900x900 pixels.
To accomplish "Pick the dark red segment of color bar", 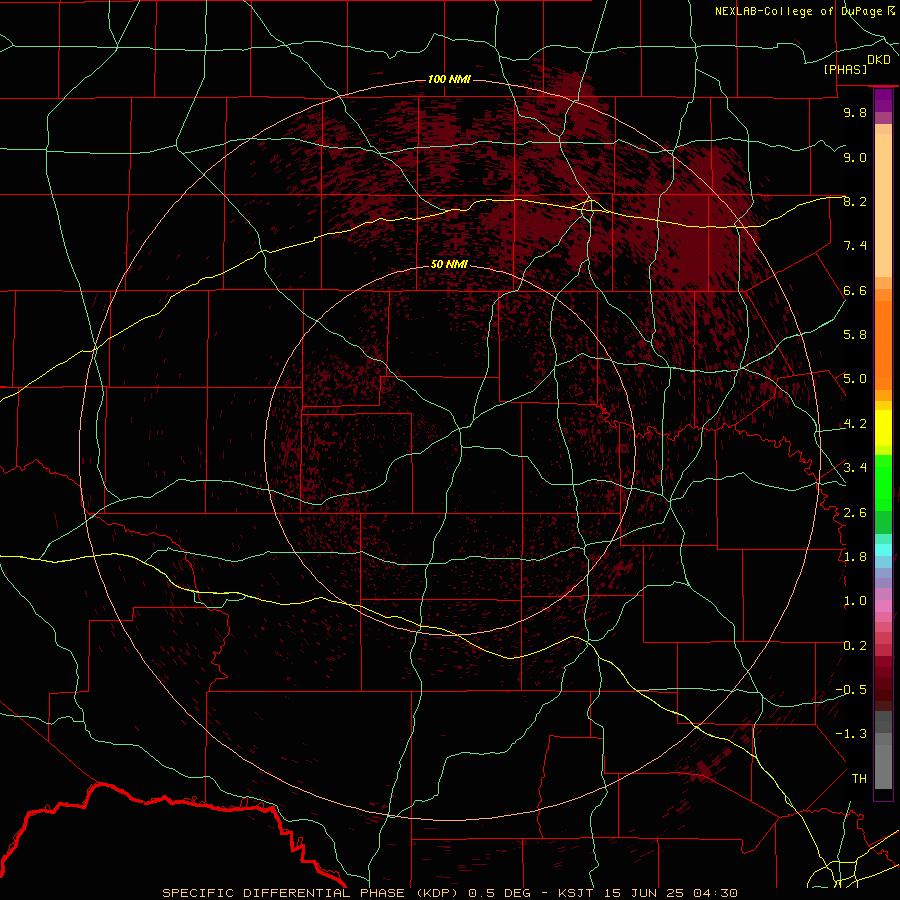I will pos(883,678).
